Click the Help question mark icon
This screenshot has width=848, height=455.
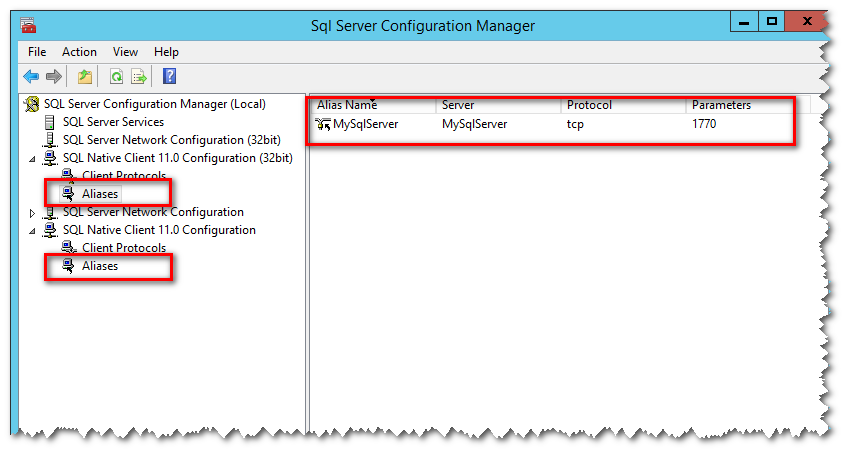click(169, 76)
